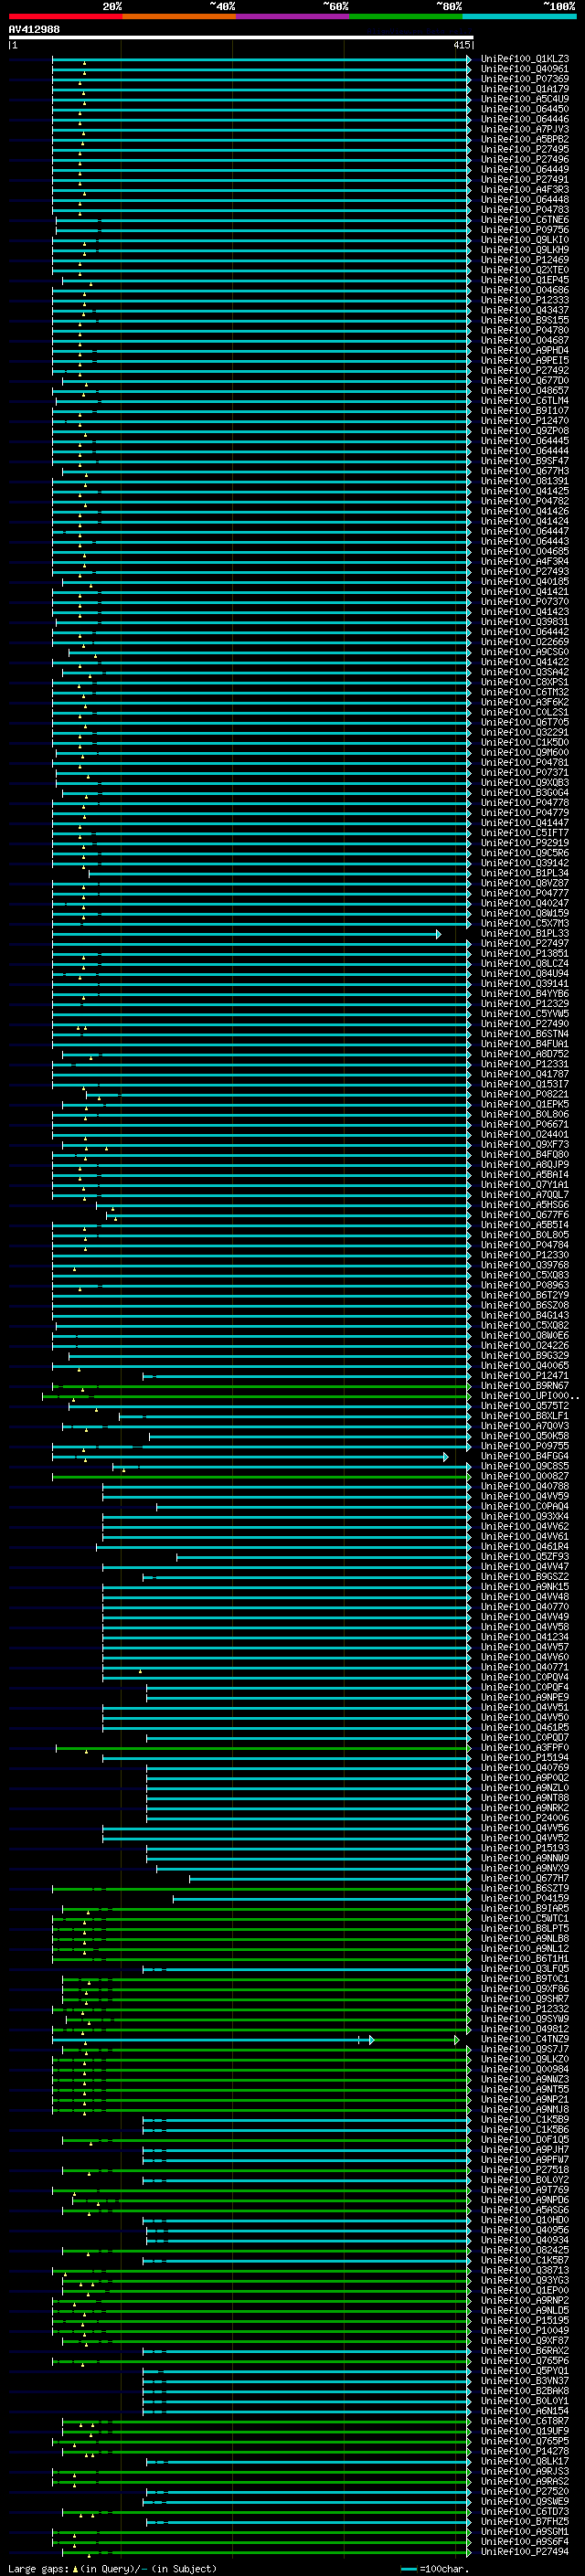Select hit label UniRef100_P07369

525,79
